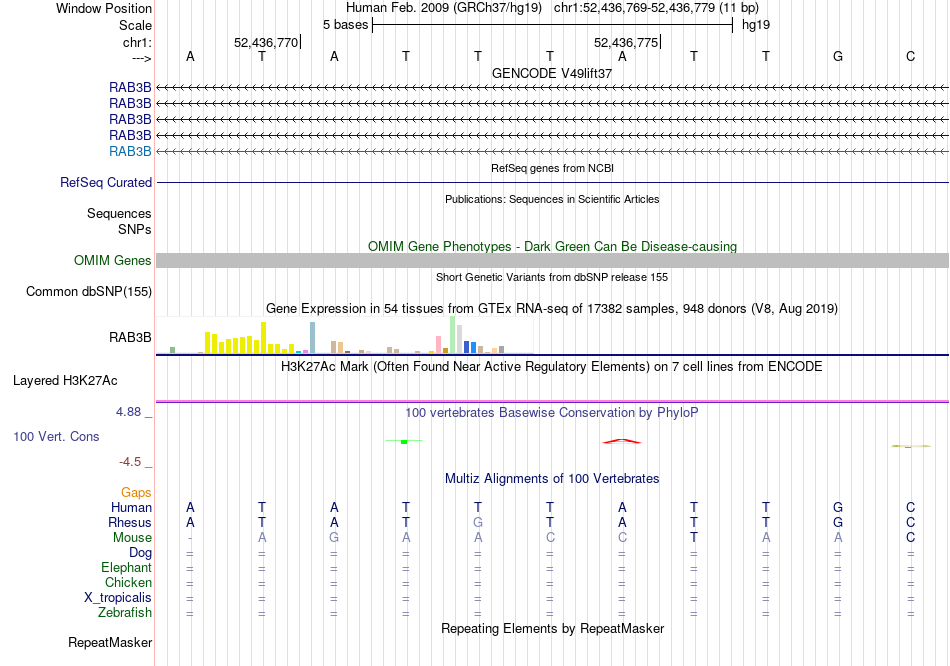Select the Scale track label
This screenshot has height=666, width=950.
point(135,25)
